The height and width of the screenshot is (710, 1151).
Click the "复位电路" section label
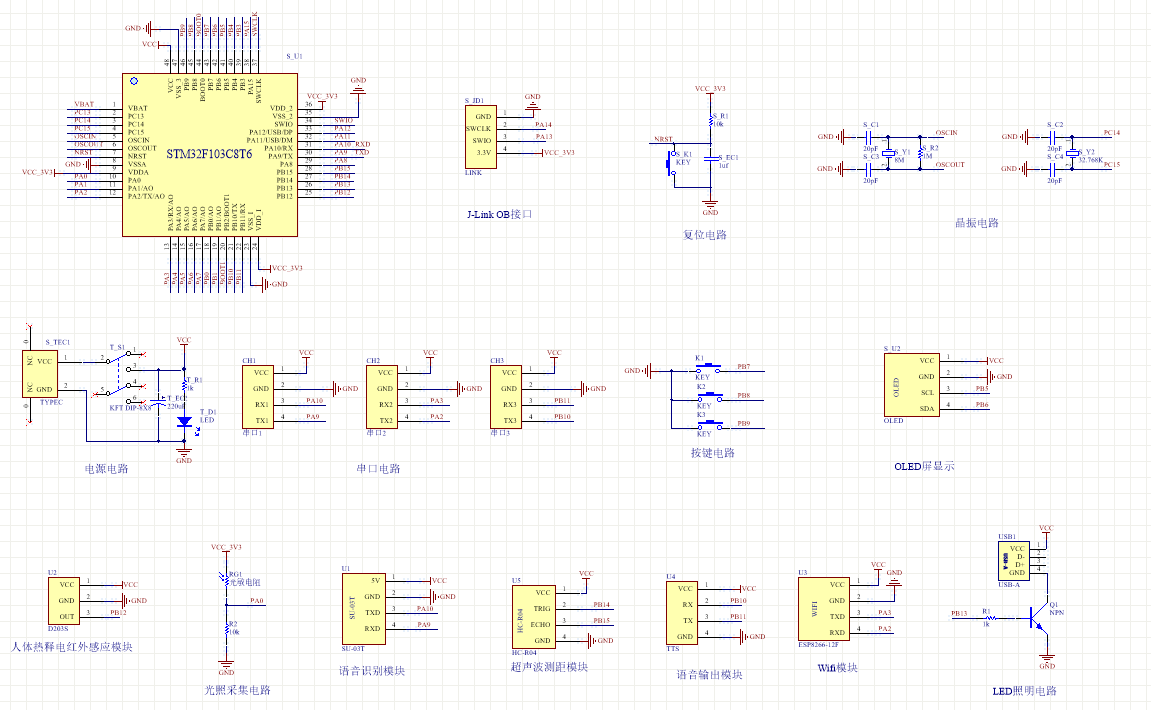tap(705, 235)
